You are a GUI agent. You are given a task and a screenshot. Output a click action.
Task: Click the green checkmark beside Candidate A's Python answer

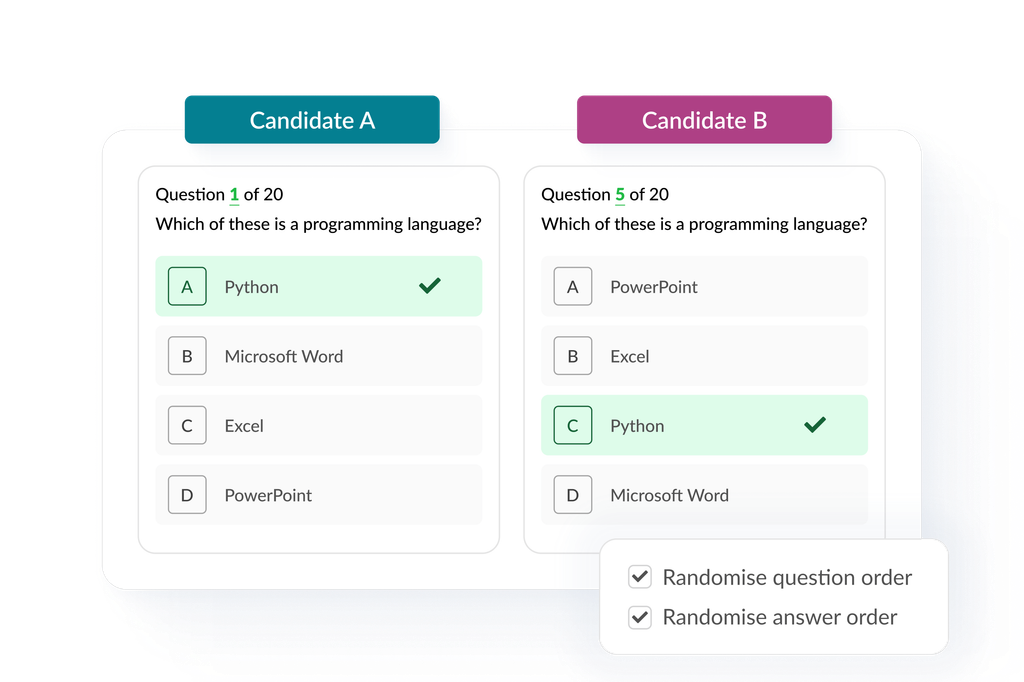(x=430, y=286)
